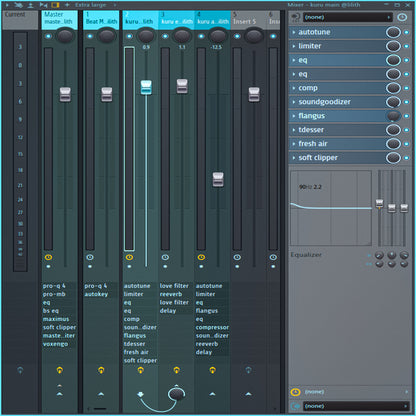Disable the autotune slot LED in side panel
The image size is (416, 416).
click(407, 32)
